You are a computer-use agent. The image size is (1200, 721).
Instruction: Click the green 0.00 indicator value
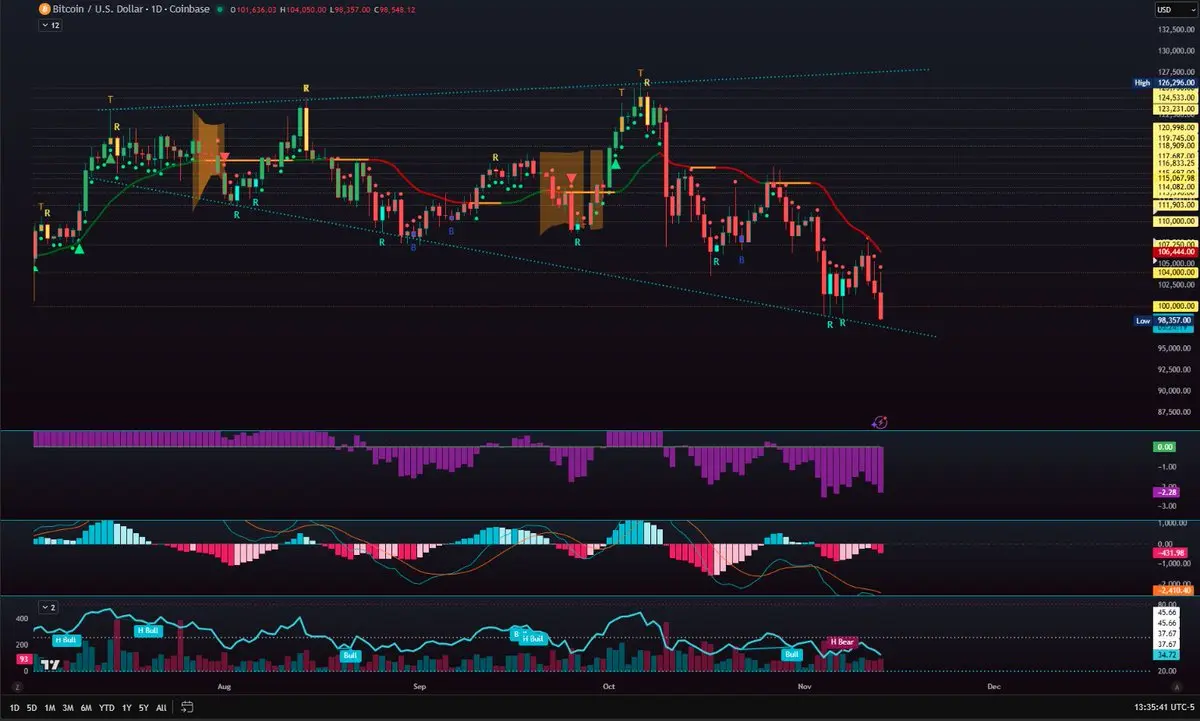coord(1166,447)
